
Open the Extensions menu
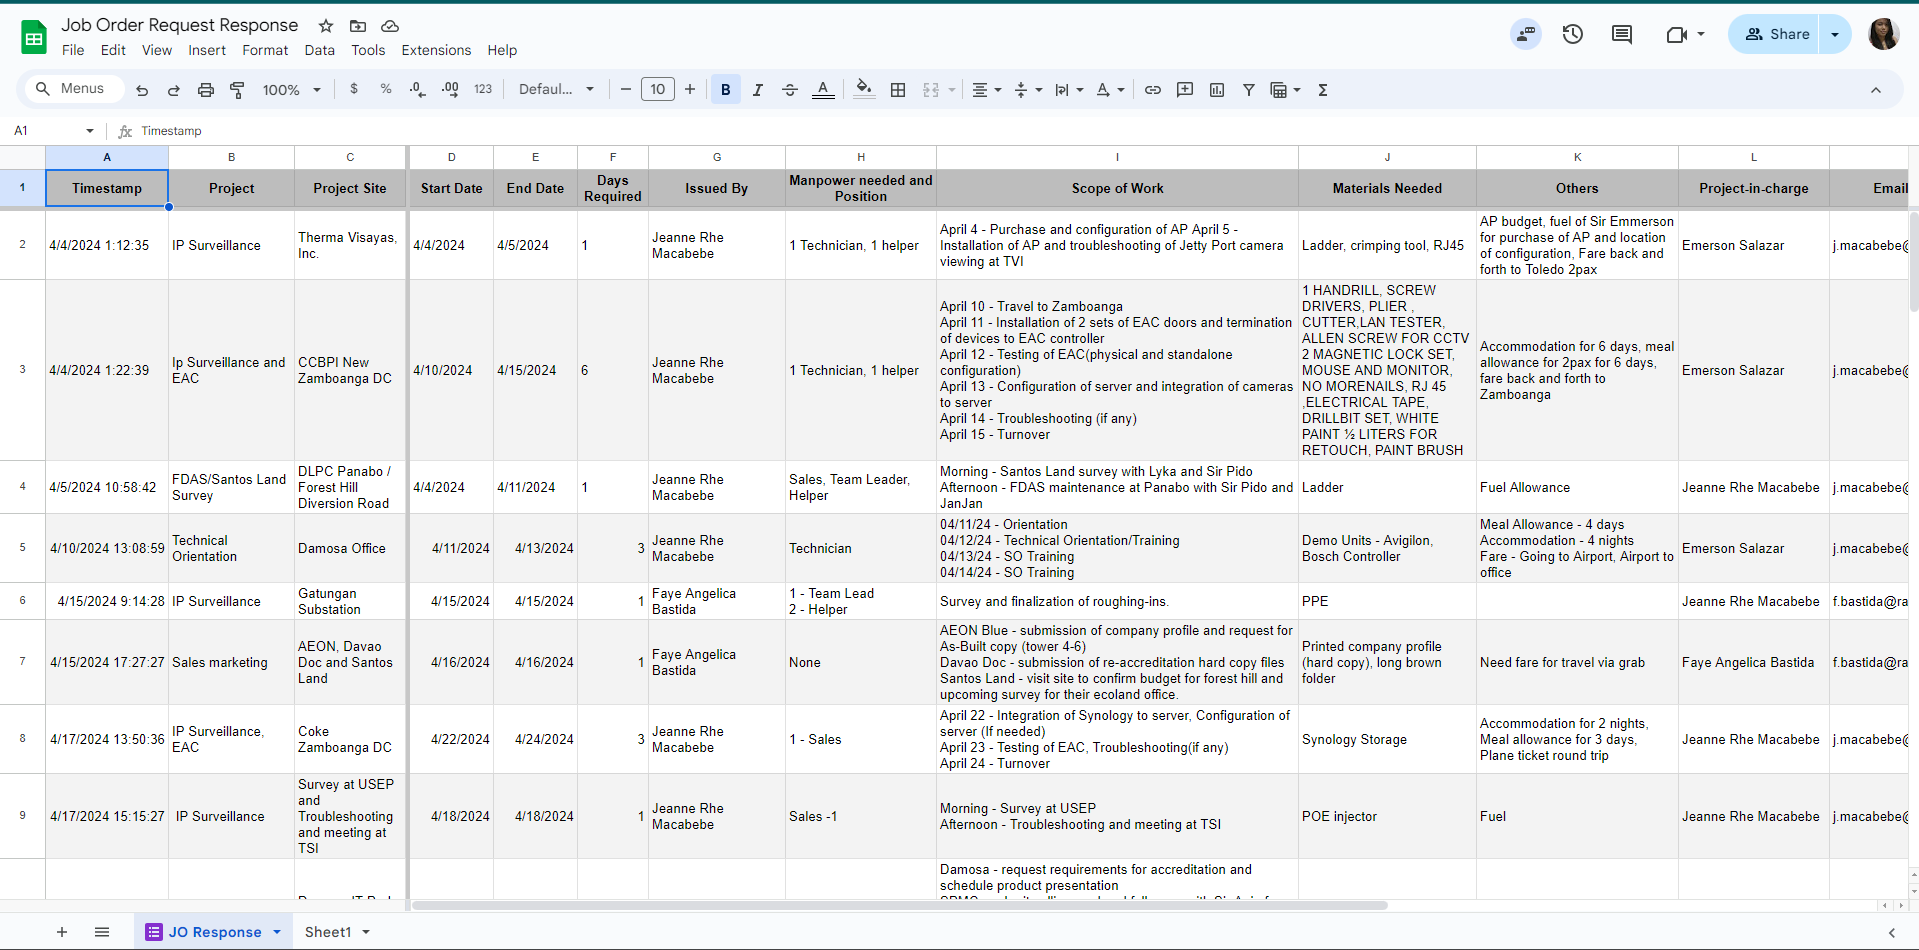point(436,50)
